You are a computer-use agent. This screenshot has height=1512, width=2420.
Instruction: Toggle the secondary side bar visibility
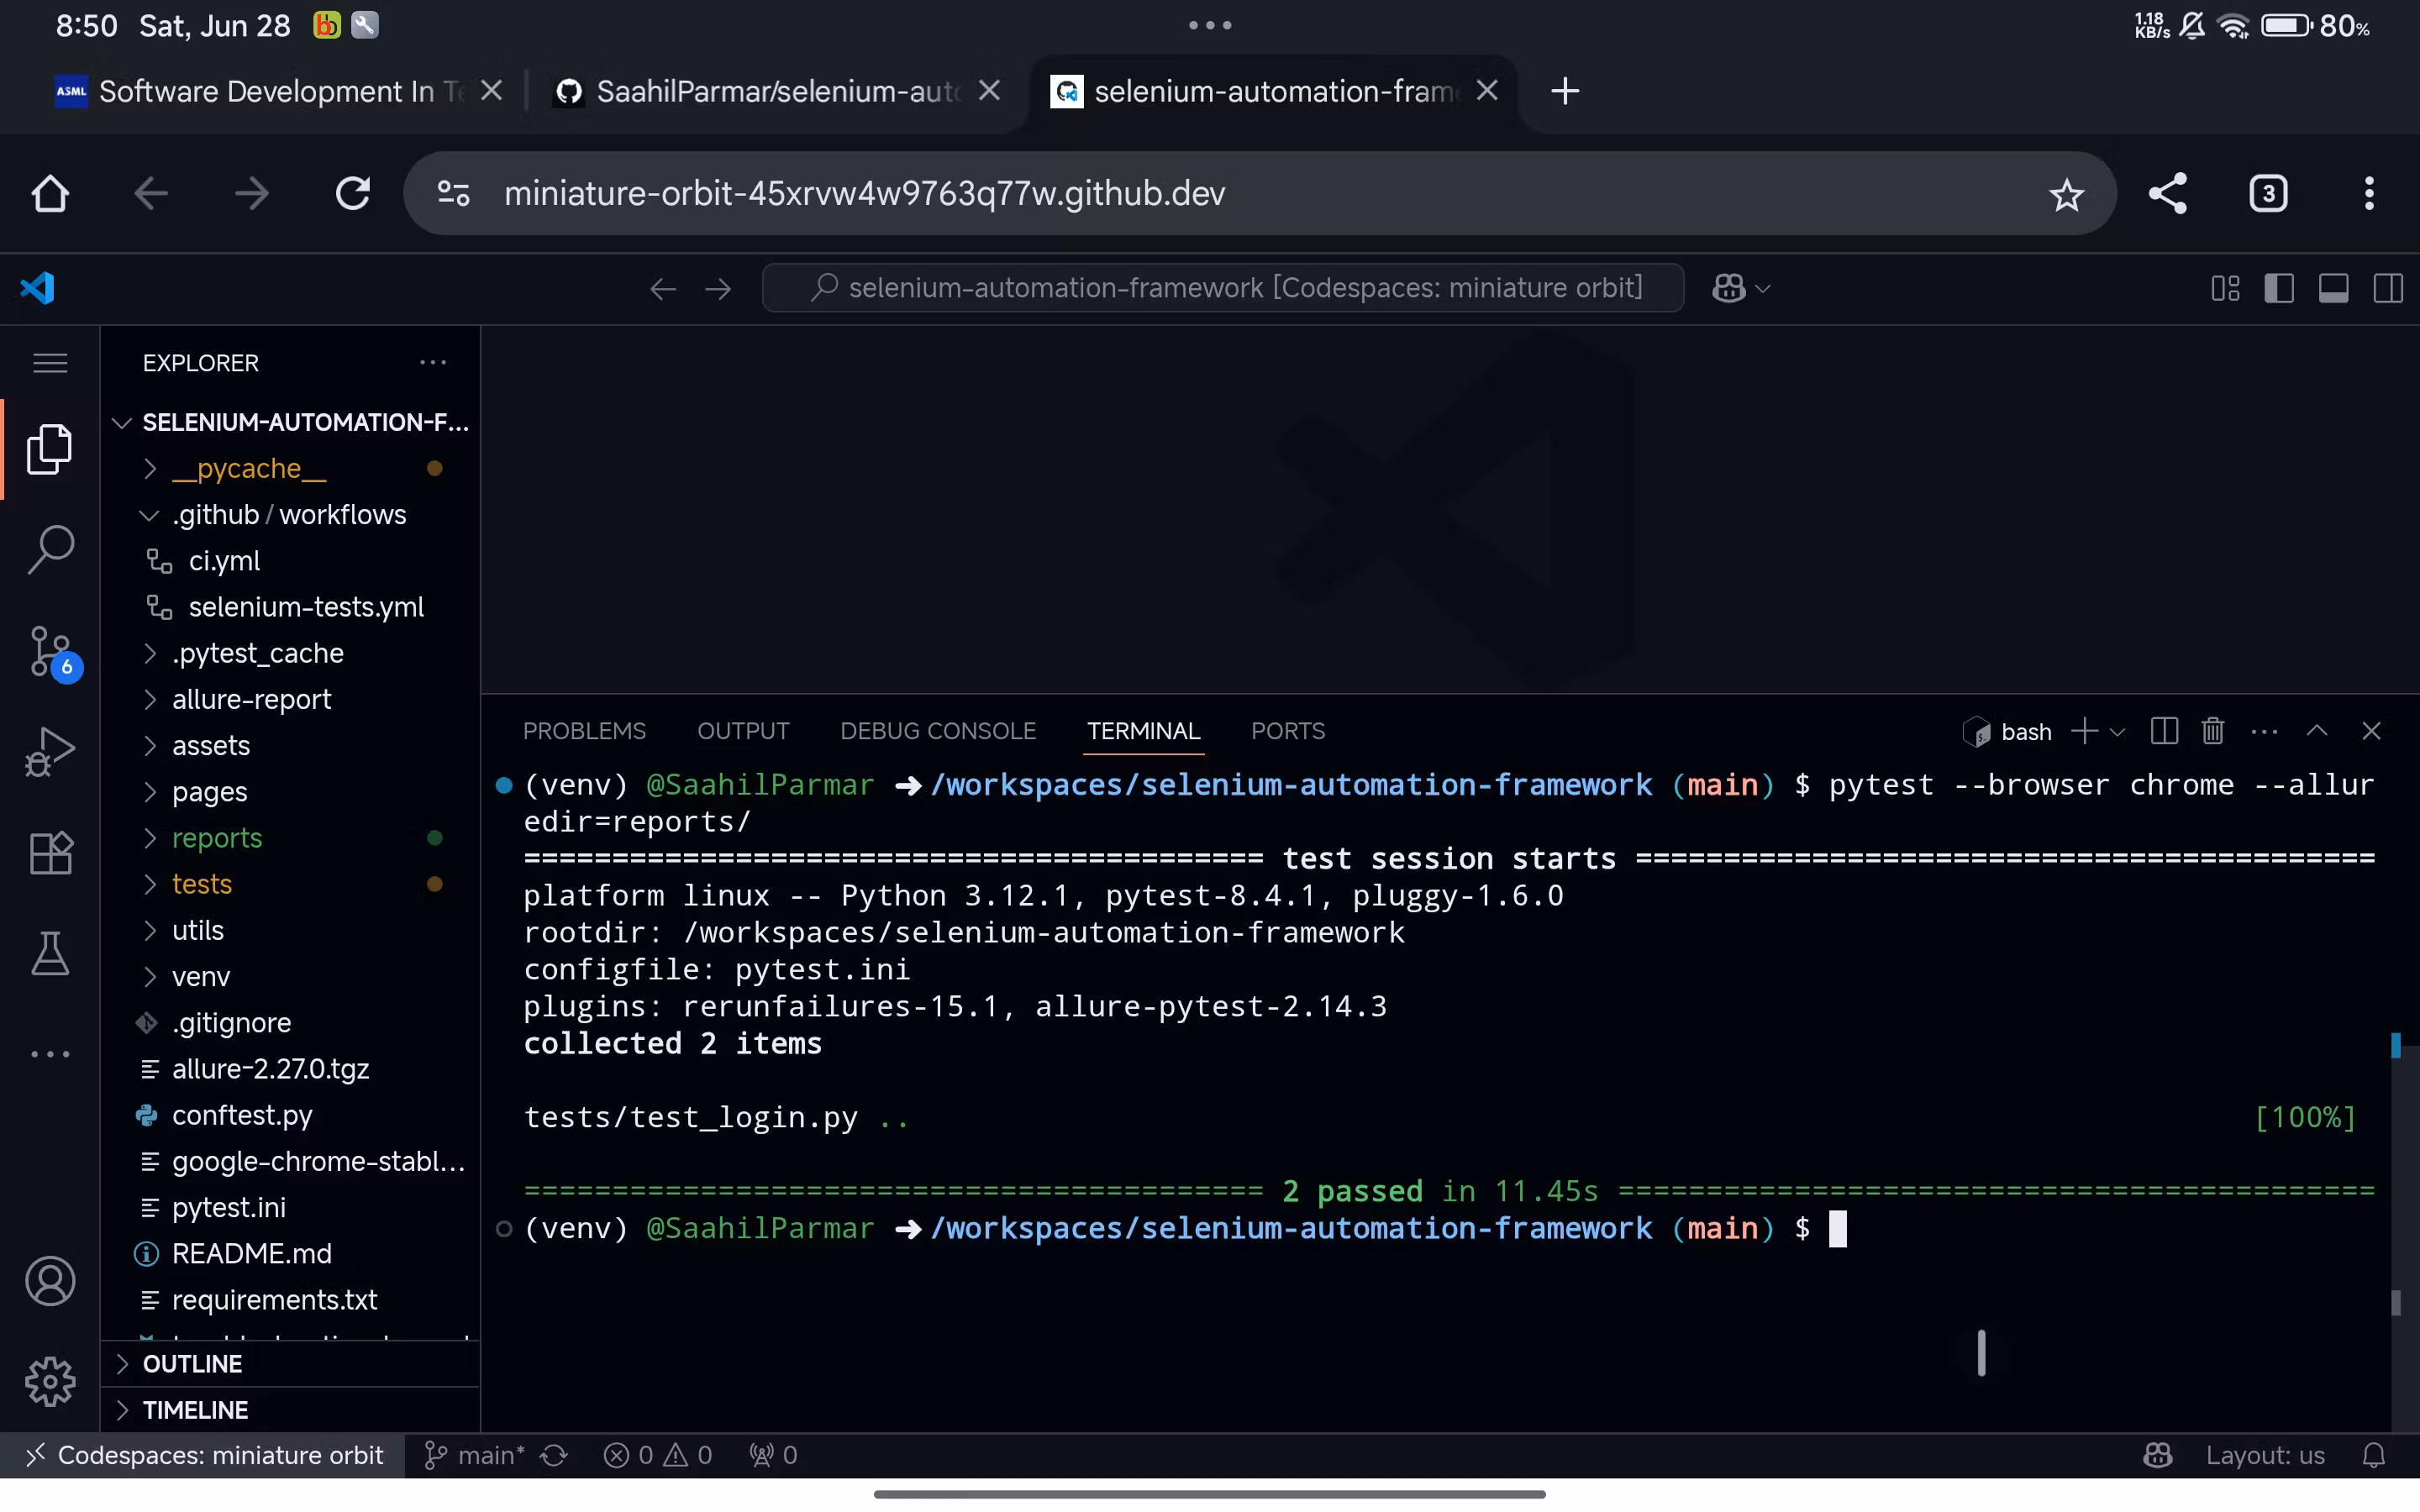point(2388,288)
